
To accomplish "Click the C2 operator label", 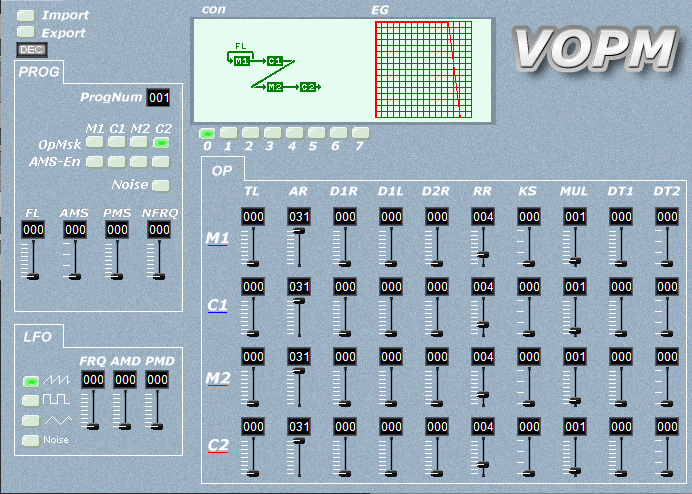I will [218, 445].
